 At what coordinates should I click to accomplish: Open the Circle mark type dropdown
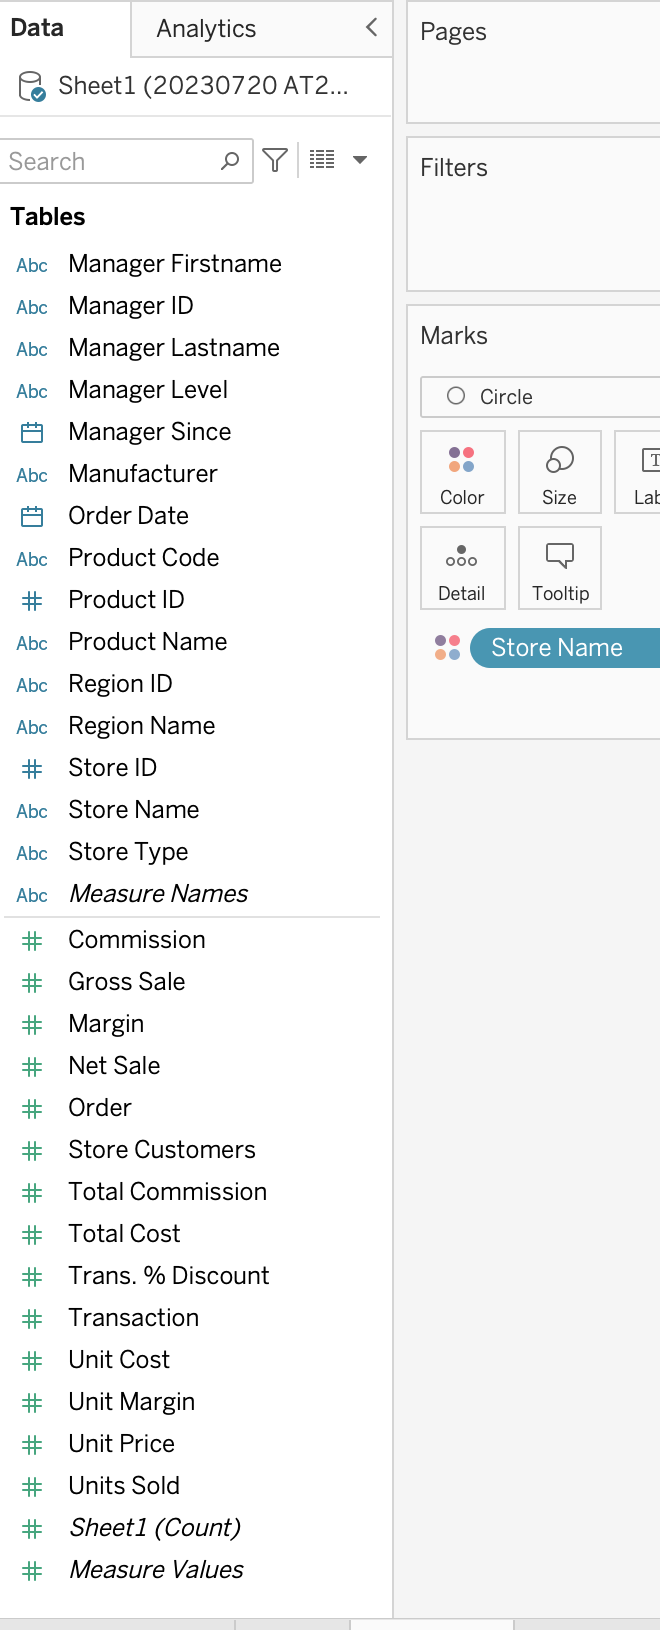pos(540,397)
